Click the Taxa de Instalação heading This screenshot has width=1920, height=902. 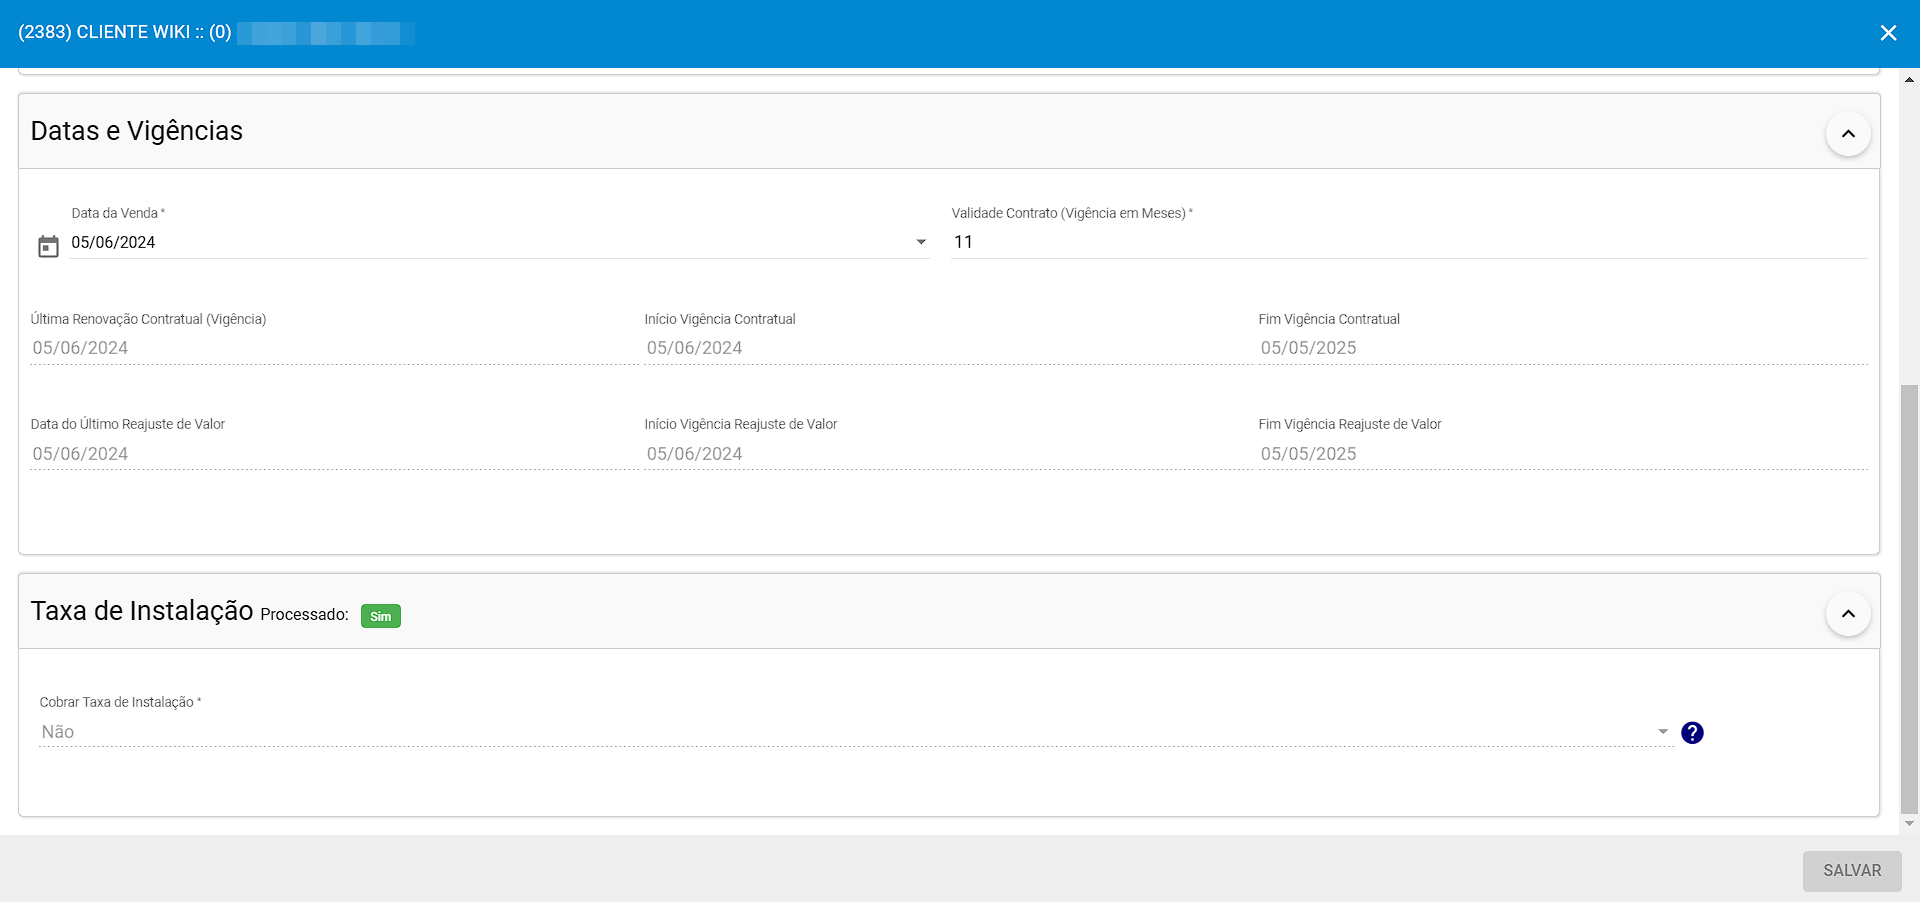click(142, 611)
